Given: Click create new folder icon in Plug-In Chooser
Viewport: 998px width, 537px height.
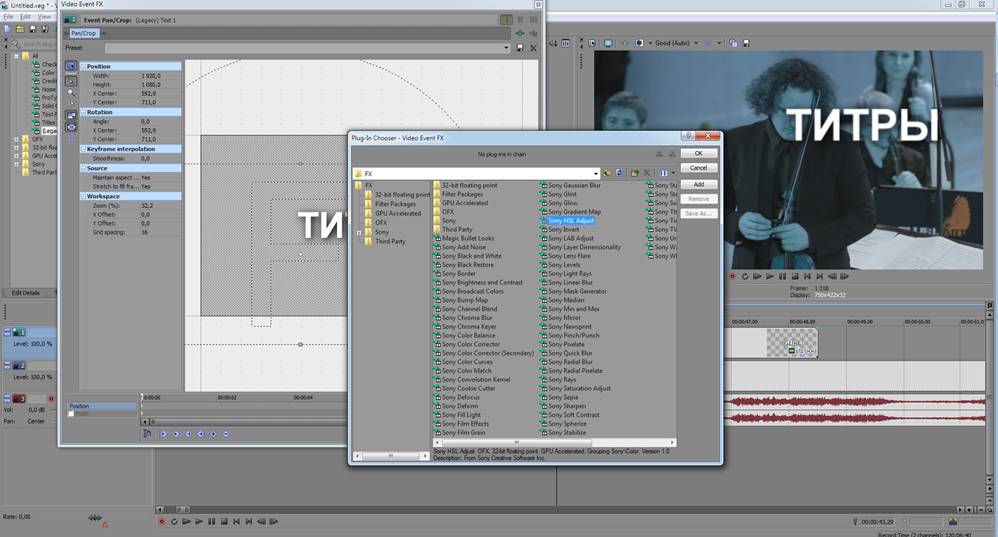Looking at the screenshot, I should (x=635, y=173).
